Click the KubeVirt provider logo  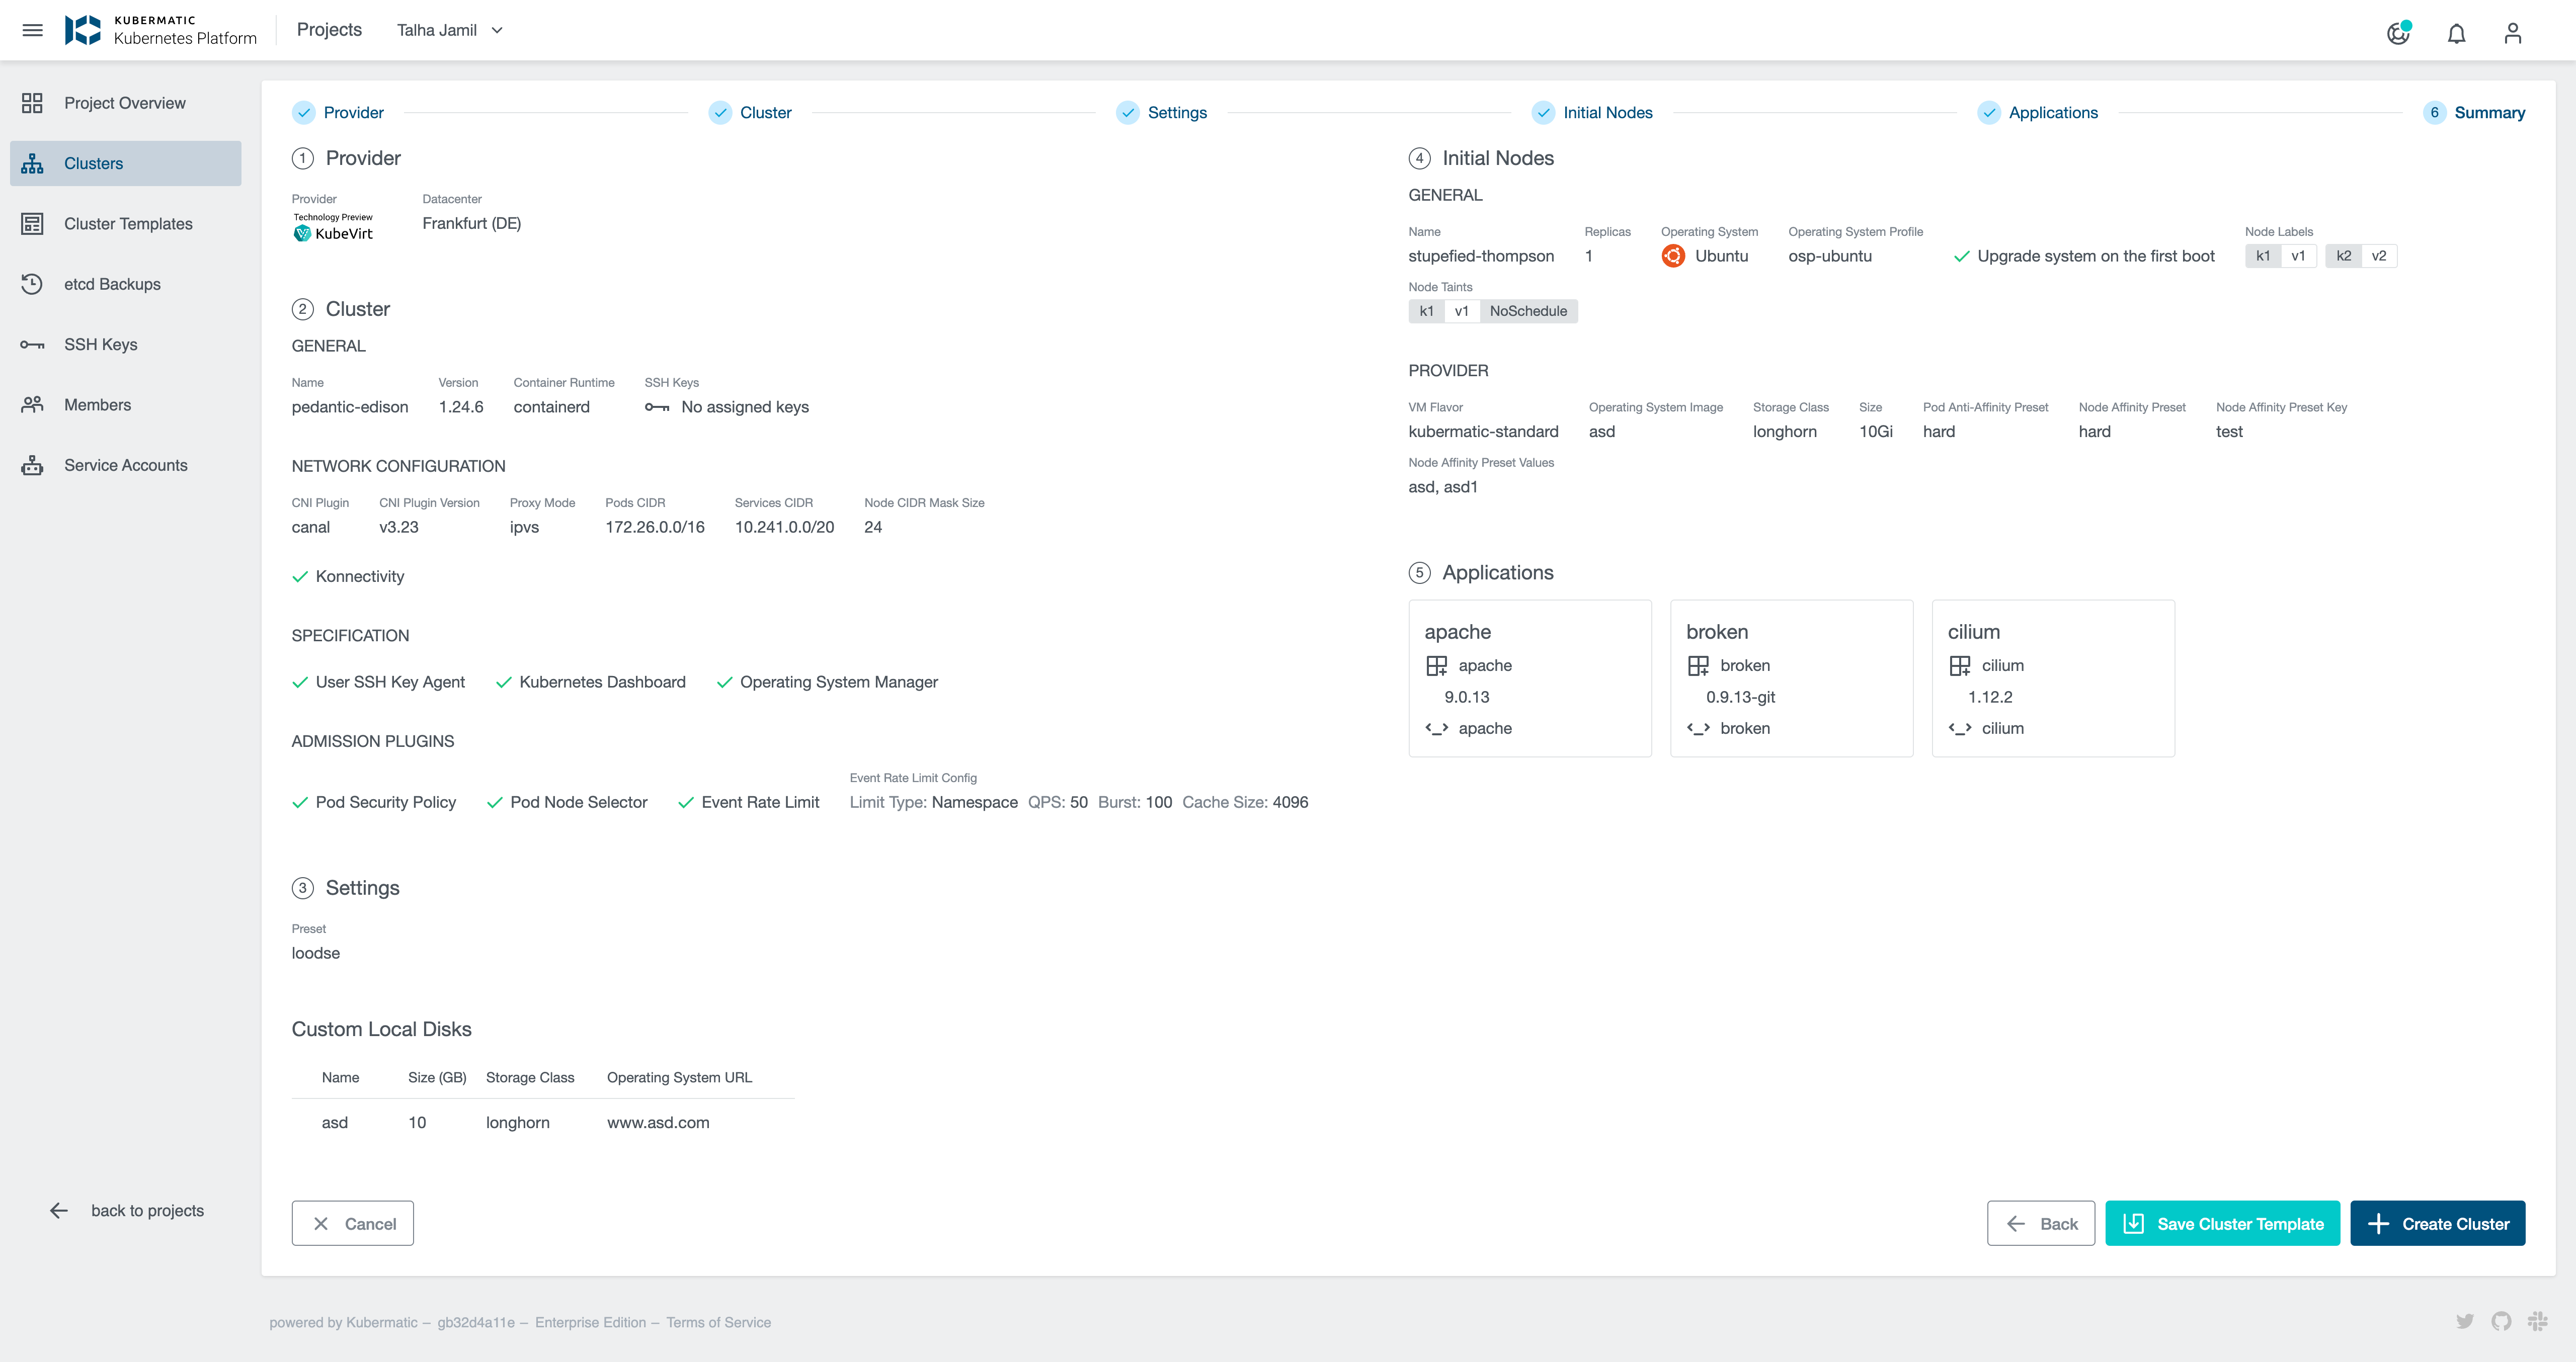(x=333, y=228)
